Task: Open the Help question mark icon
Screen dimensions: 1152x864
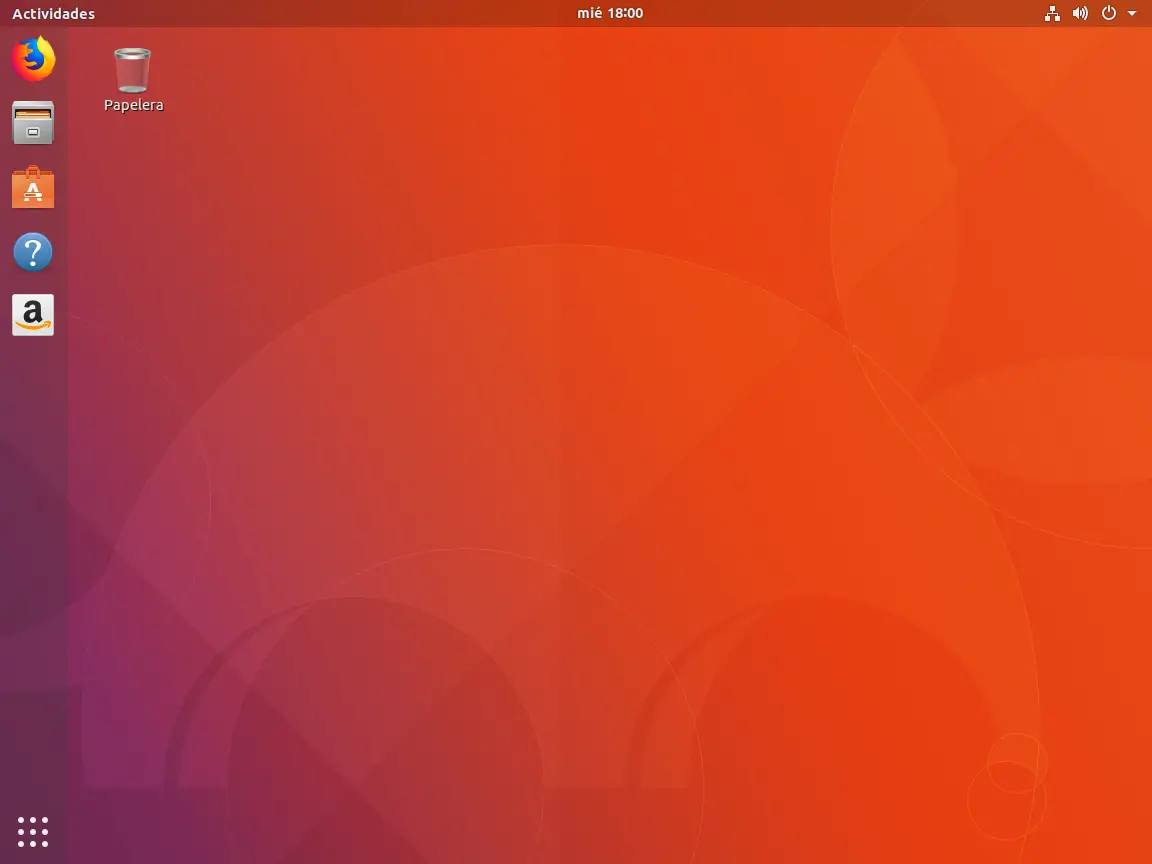Action: coord(33,252)
